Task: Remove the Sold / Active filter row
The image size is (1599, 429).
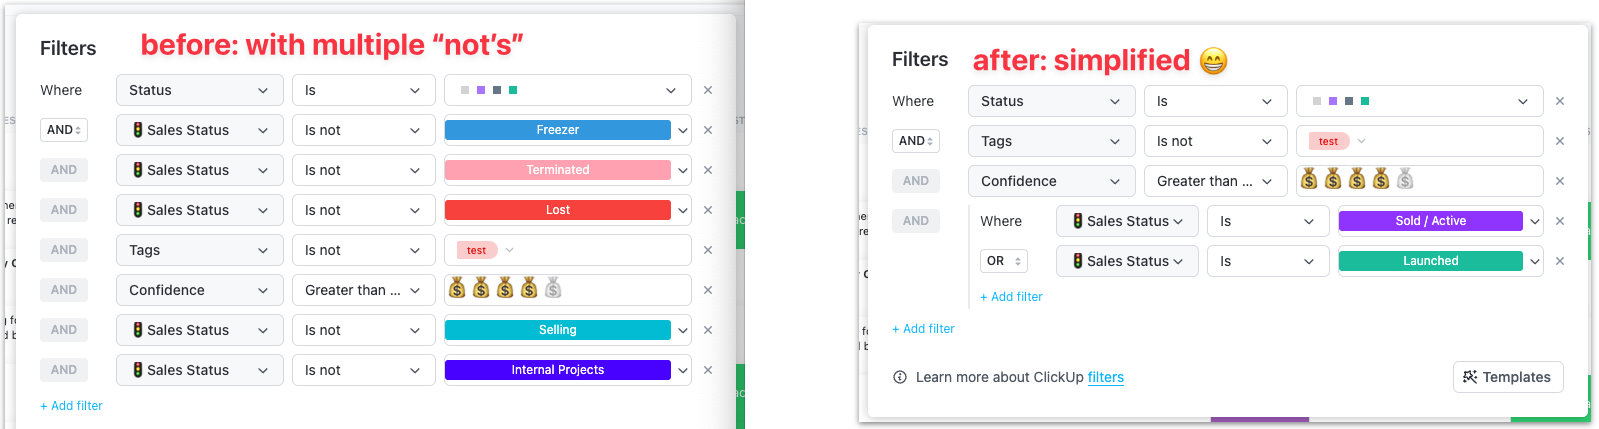Action: [1560, 221]
